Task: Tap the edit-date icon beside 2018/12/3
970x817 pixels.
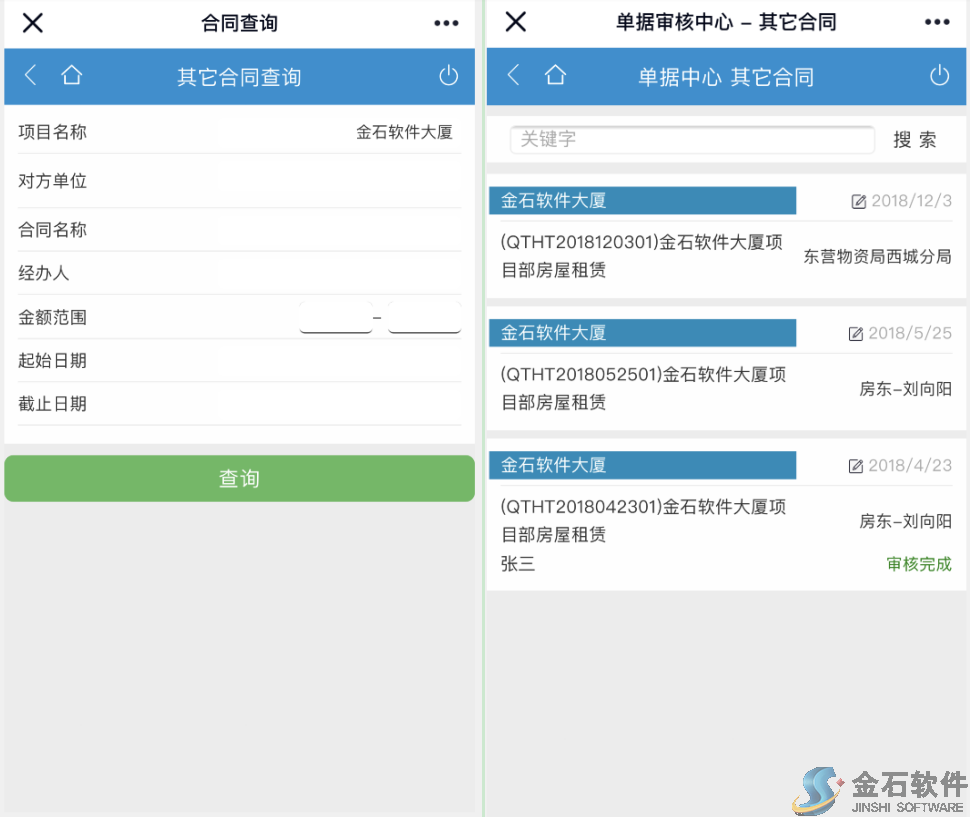Action: click(859, 200)
